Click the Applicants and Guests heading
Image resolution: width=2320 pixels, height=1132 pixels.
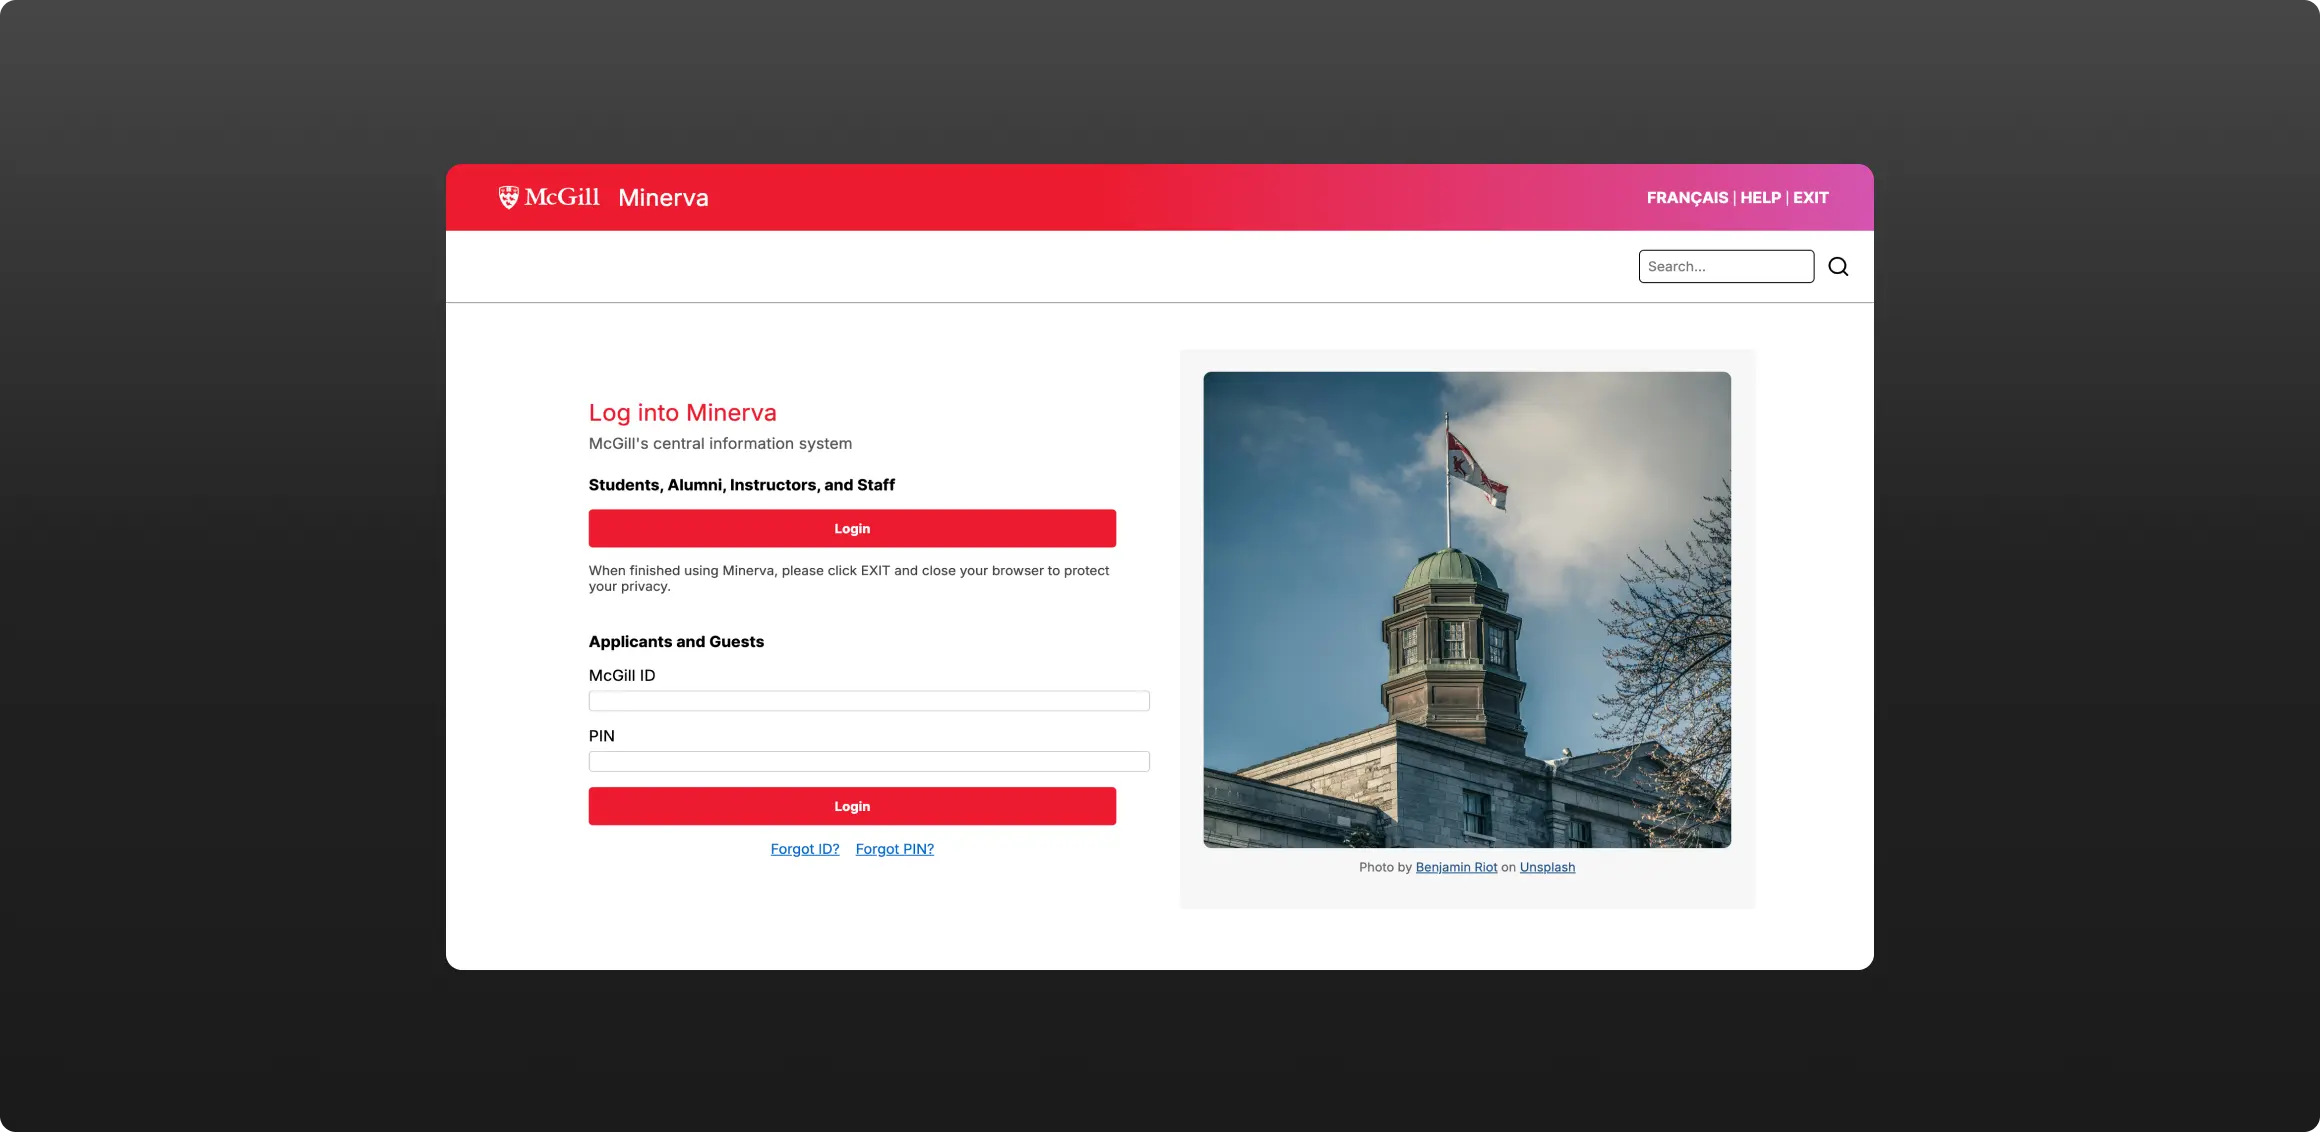676,642
